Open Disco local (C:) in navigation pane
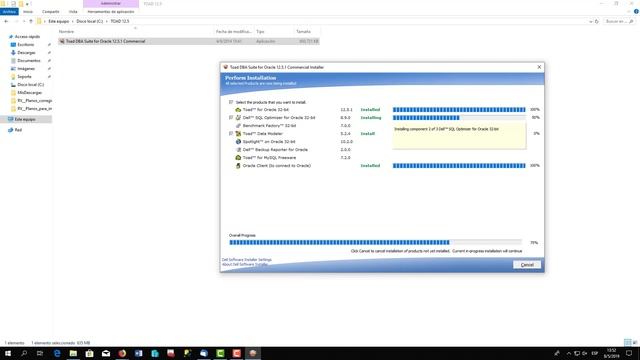 (30, 85)
